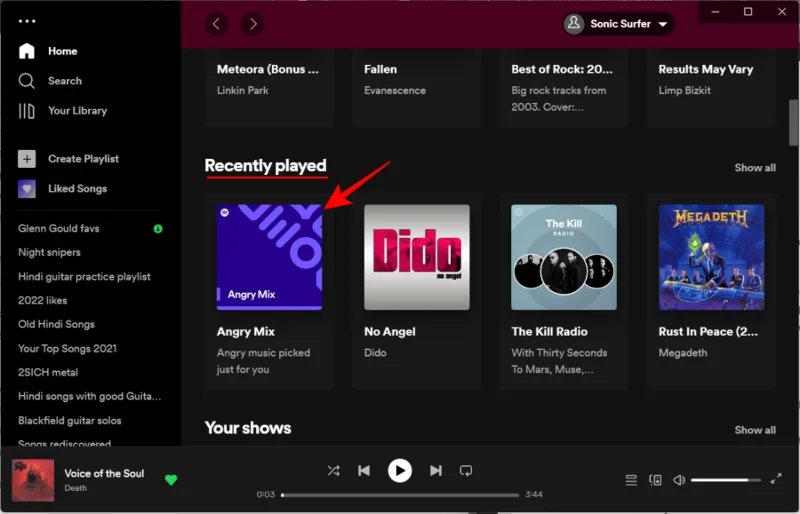The image size is (800, 514).
Task: Open Hindi guitar practice playlist
Action: 84,277
